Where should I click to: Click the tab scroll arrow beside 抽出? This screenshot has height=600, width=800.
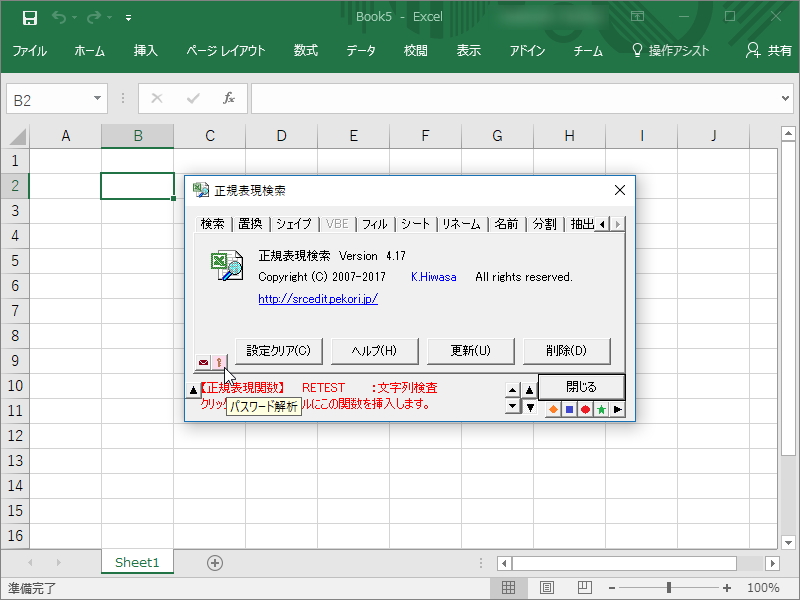pos(604,224)
